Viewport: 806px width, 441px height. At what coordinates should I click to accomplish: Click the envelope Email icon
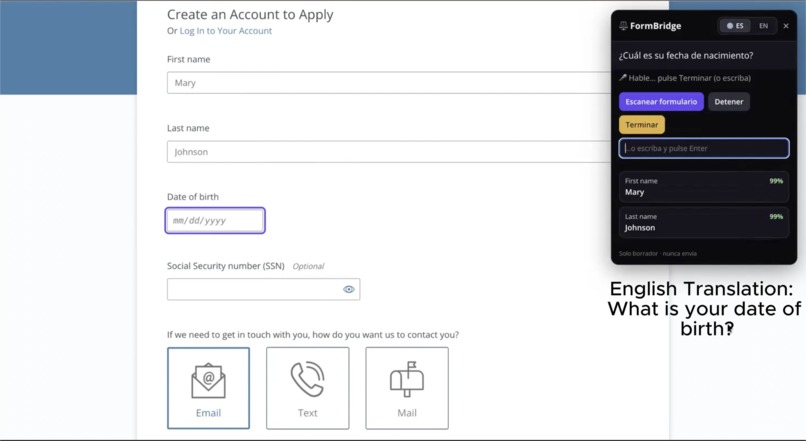pyautogui.click(x=208, y=381)
